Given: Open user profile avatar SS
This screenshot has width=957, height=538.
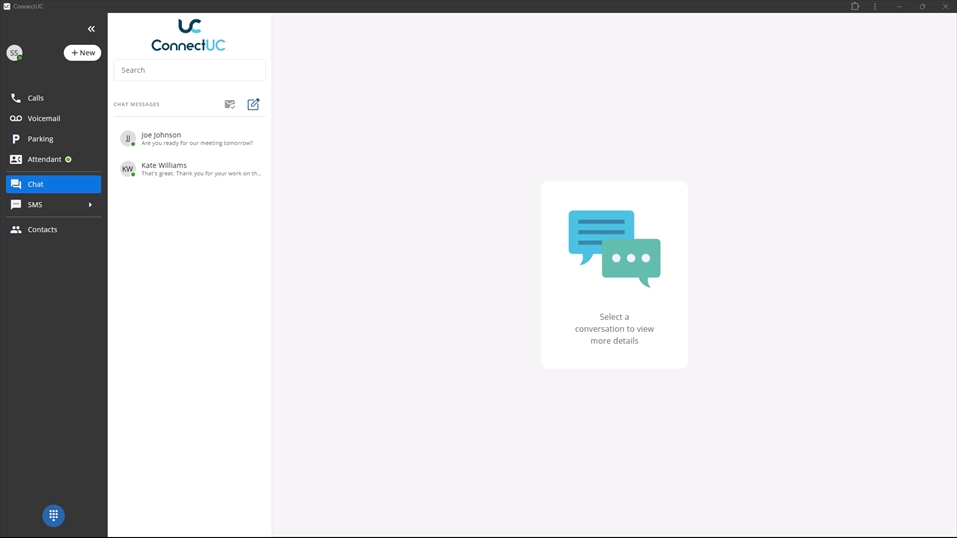Looking at the screenshot, I should (14, 53).
